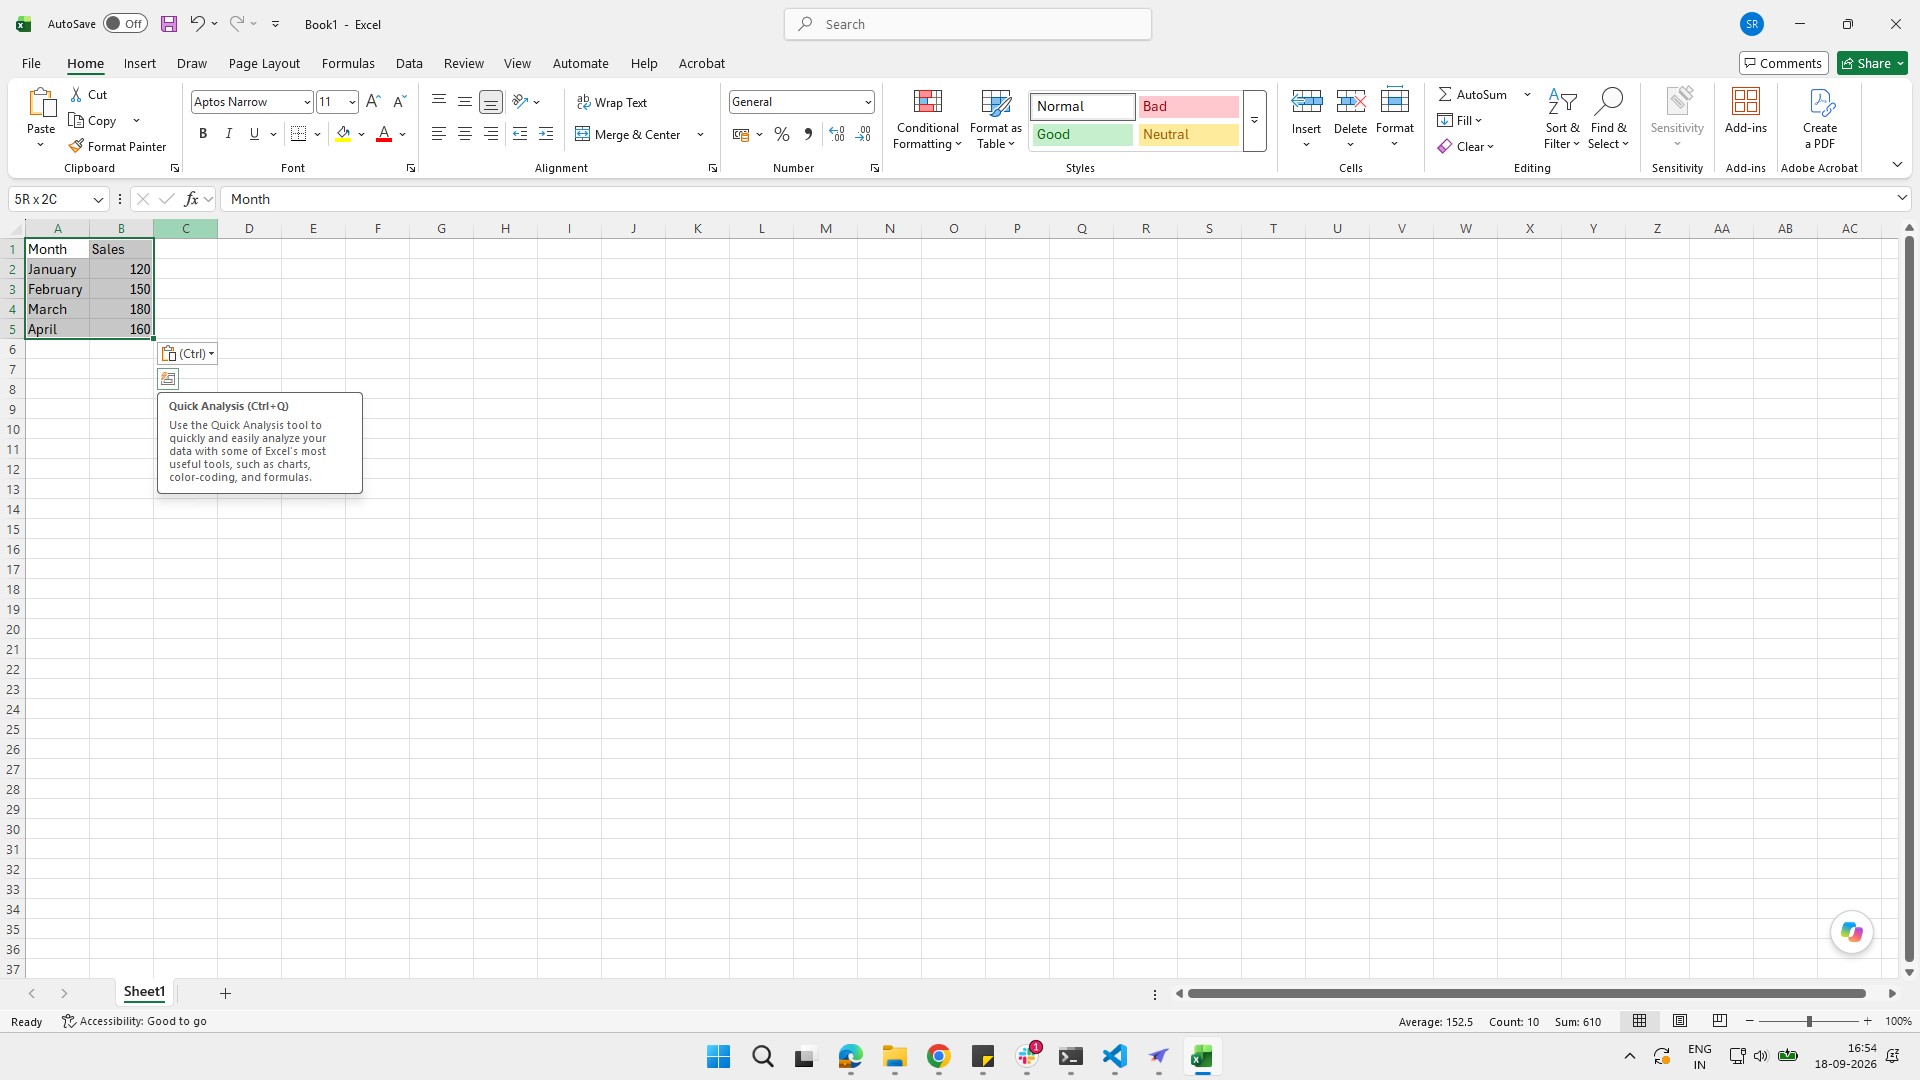Screen dimensions: 1920x1080
Task: Toggle Underline formatting
Action: (x=254, y=134)
